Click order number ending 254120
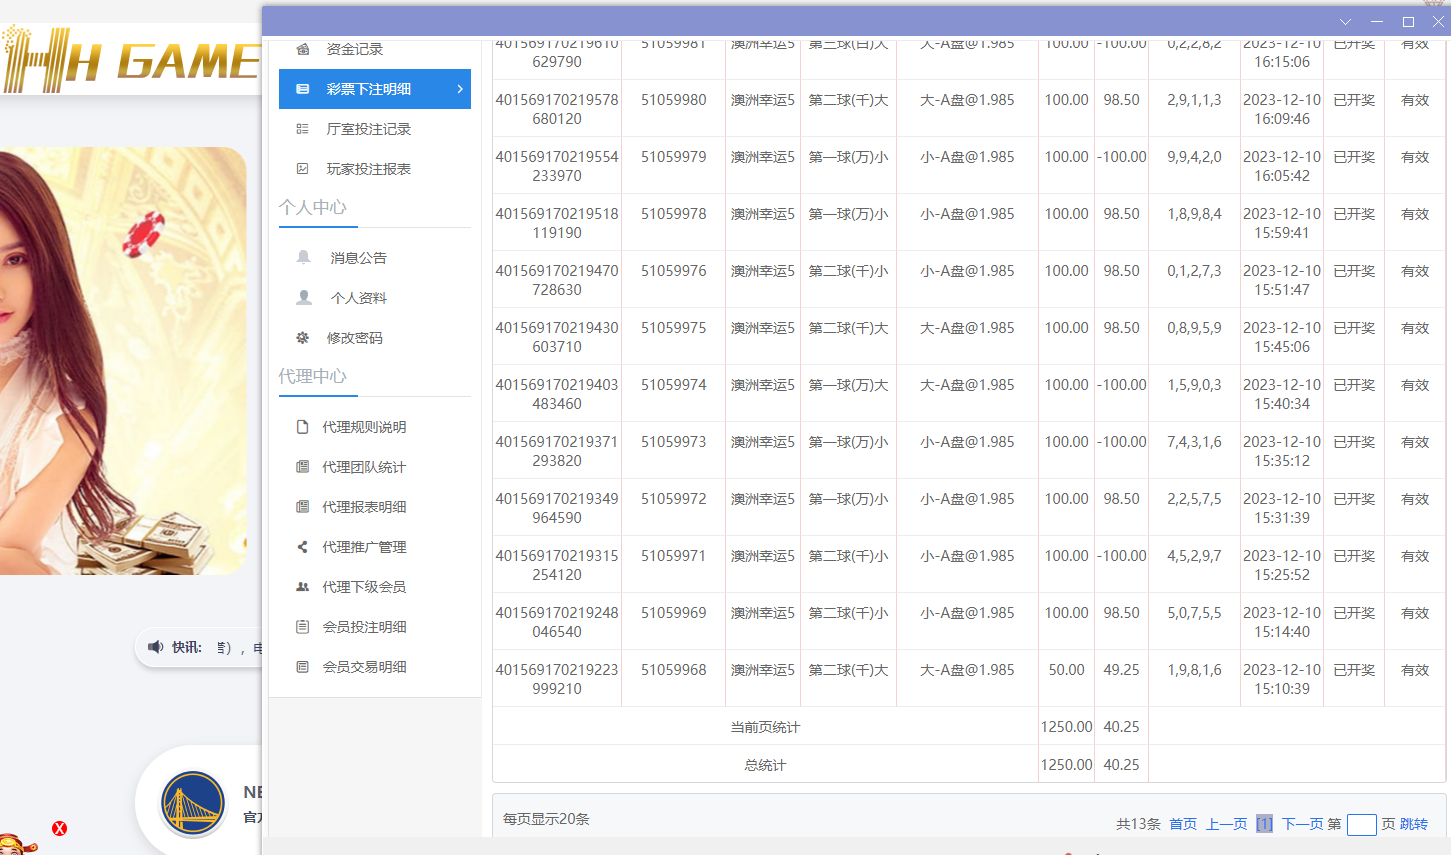Viewport: 1451px width, 855px height. (x=557, y=565)
